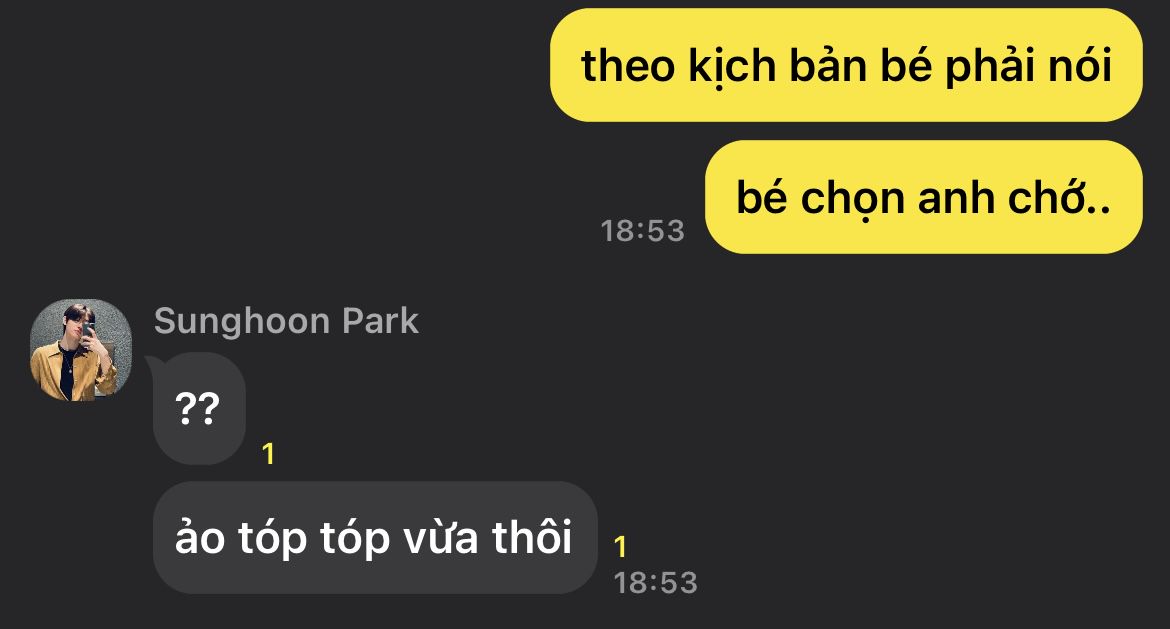The width and height of the screenshot is (1170, 629).
Task: Tap the yellow "bé chọn anh chớ.." bubble
Action: [924, 197]
